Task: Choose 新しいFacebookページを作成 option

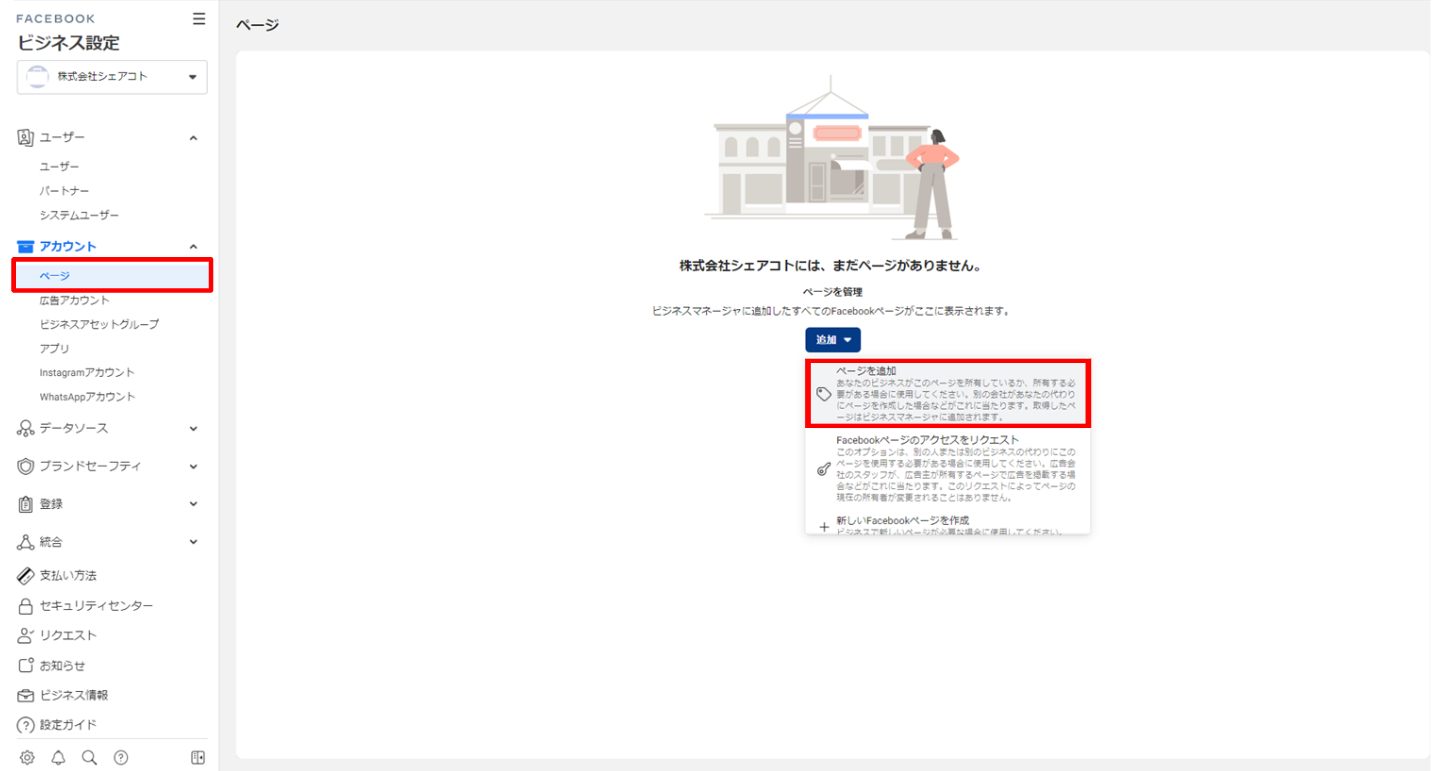Action: (x=948, y=524)
